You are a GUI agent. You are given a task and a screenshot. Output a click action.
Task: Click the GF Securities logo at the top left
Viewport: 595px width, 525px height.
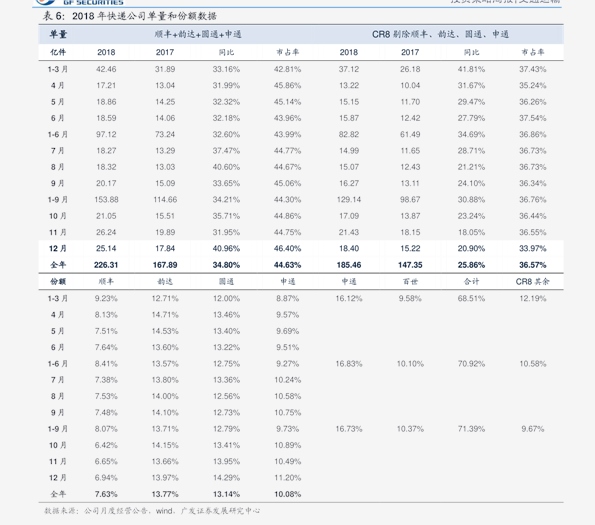pos(80,2)
